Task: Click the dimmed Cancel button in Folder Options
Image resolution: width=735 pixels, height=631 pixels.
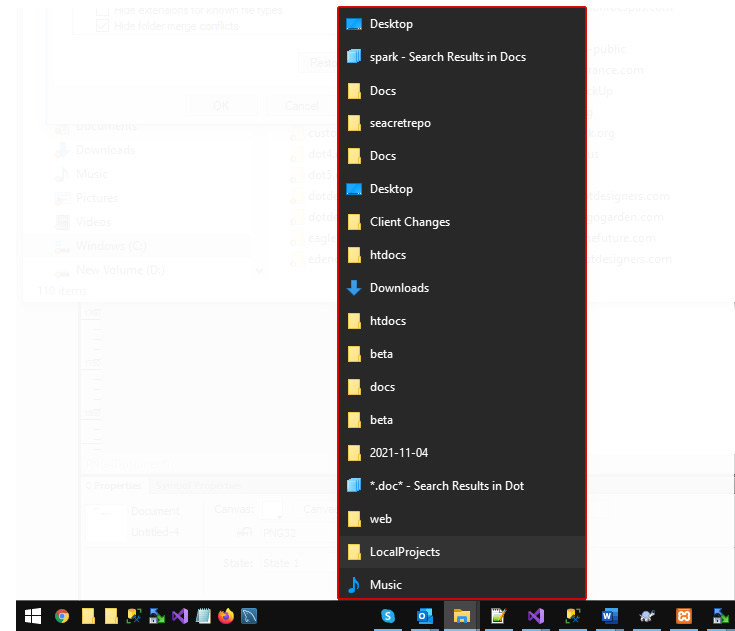Action: click(x=302, y=106)
